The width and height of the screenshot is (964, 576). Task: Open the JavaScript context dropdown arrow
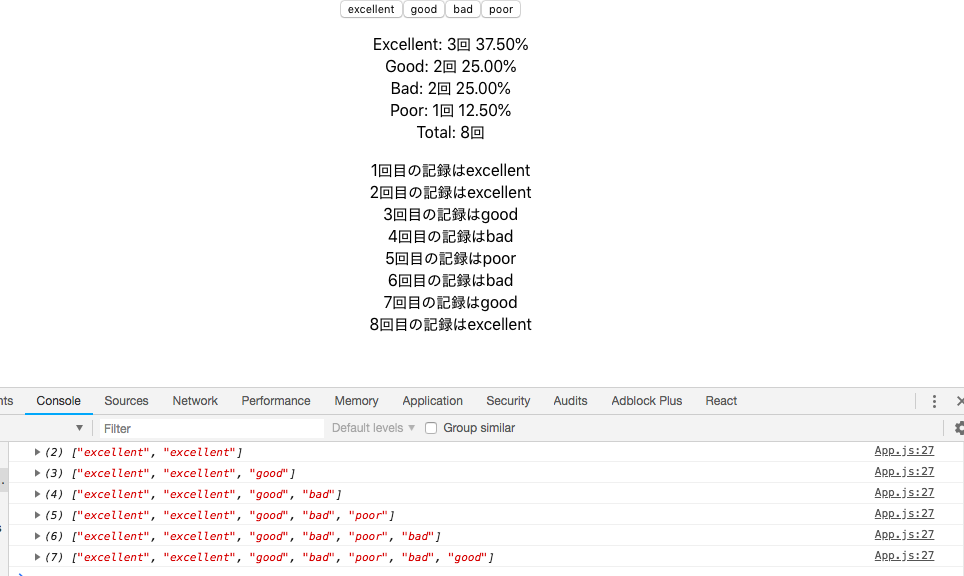(x=79, y=428)
